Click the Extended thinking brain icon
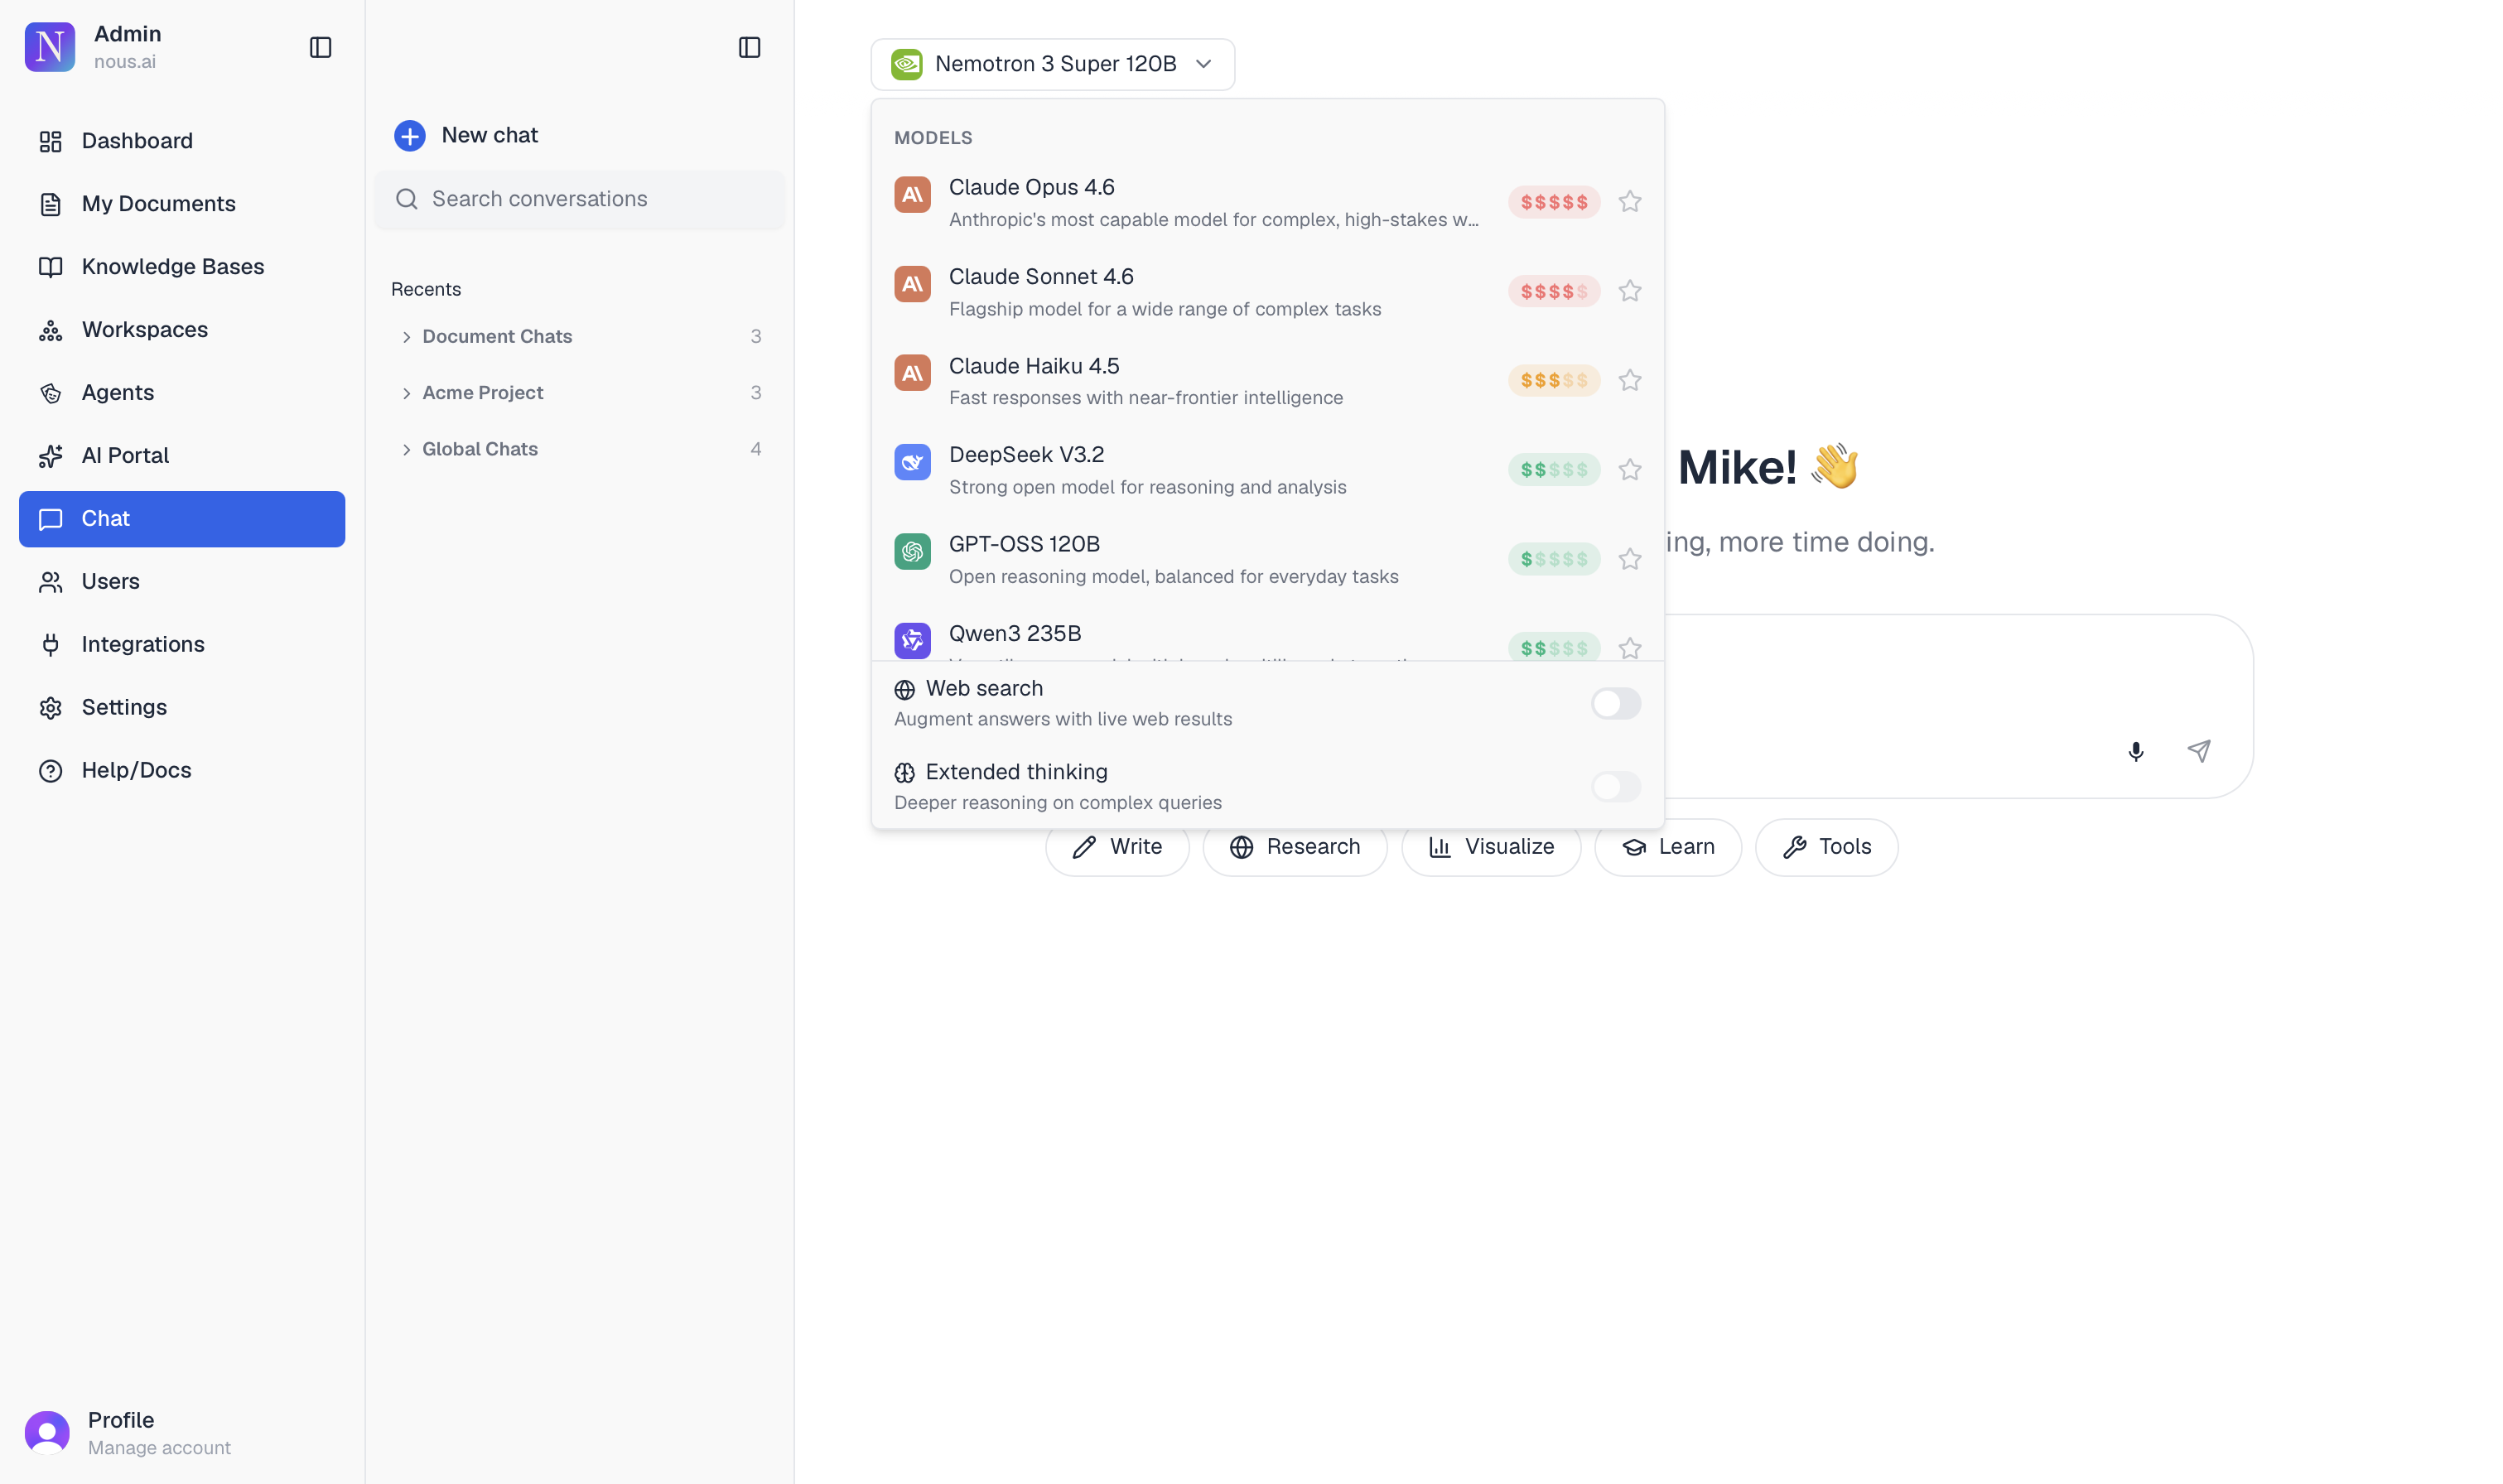This screenshot has height=1484, width=2503. point(904,773)
